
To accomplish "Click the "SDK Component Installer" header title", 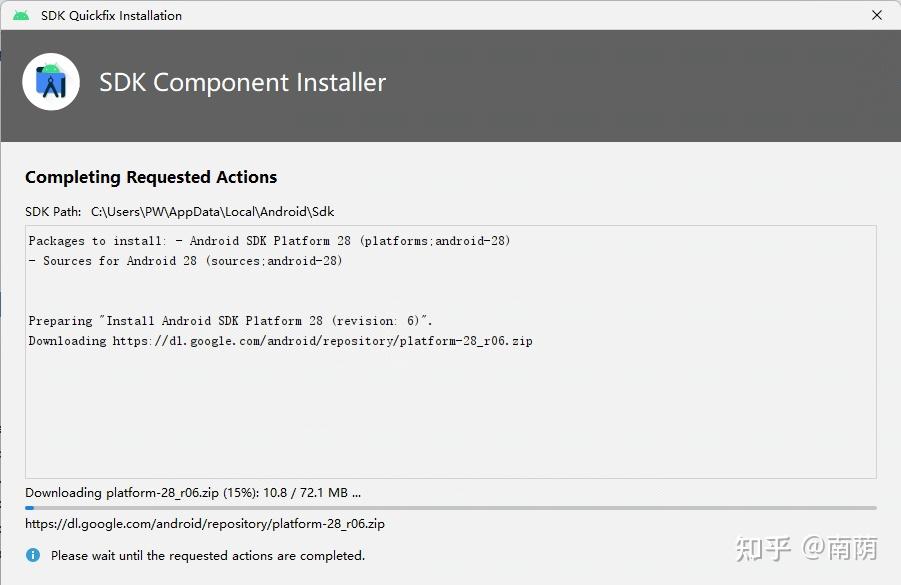I will [x=242, y=83].
